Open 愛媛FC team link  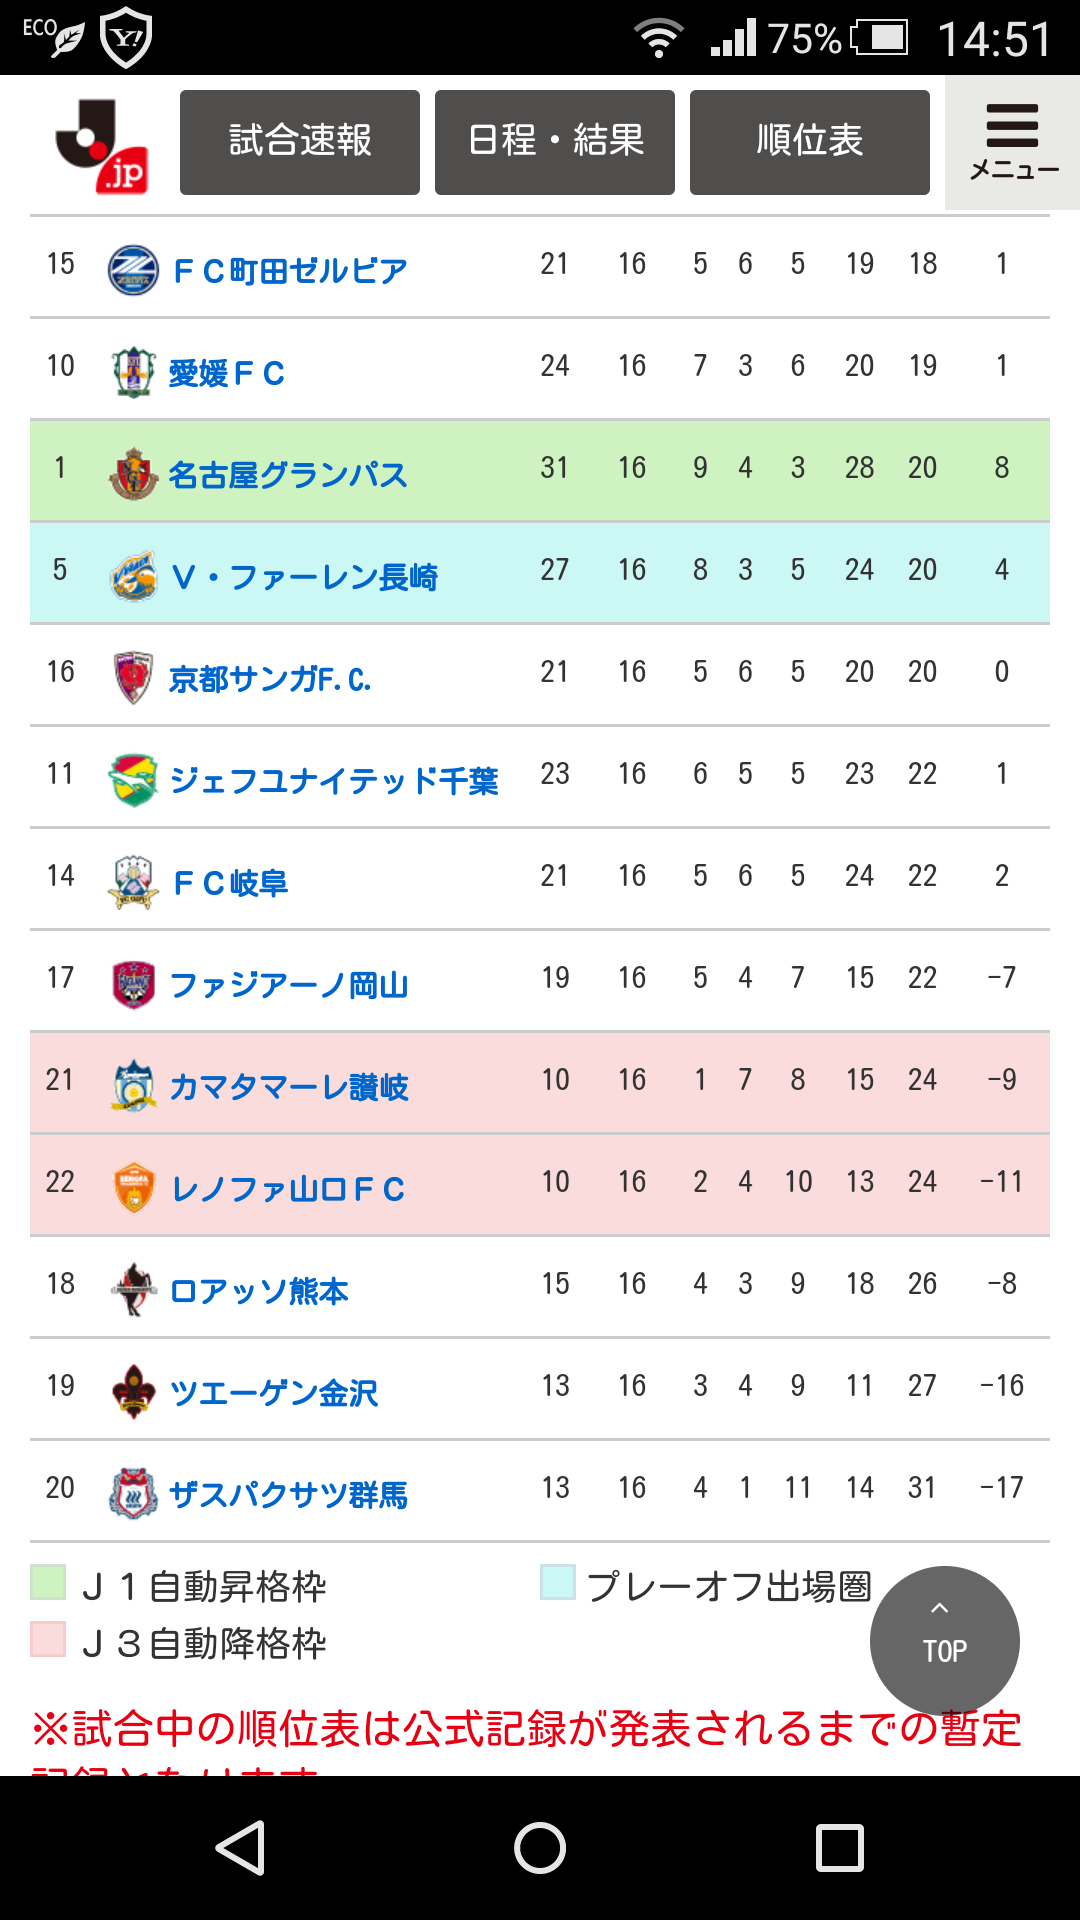[x=227, y=373]
